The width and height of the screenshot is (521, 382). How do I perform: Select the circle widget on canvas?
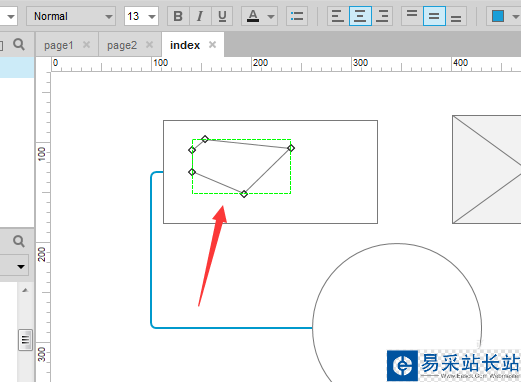click(x=397, y=313)
